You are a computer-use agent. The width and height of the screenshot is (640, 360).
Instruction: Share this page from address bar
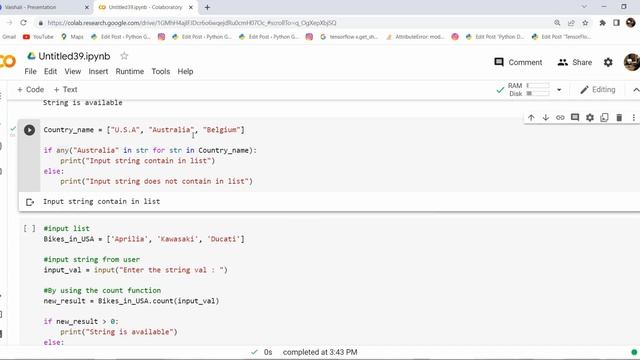571,23
